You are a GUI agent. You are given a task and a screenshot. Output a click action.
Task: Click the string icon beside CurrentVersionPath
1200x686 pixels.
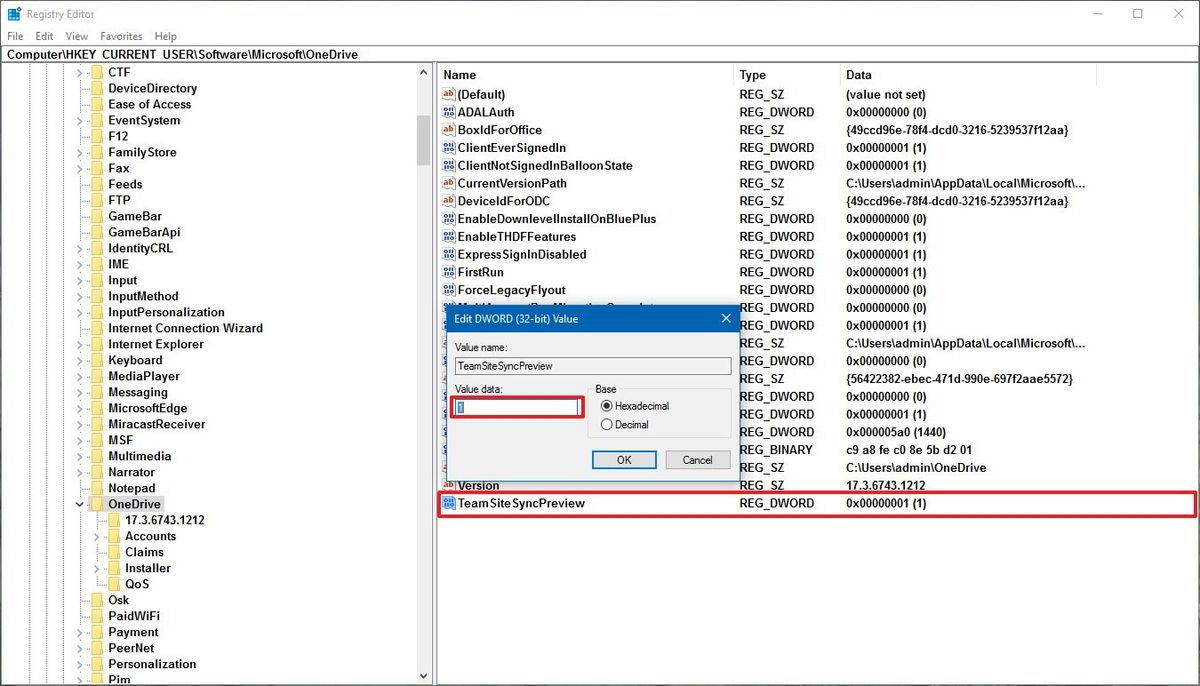coord(448,183)
